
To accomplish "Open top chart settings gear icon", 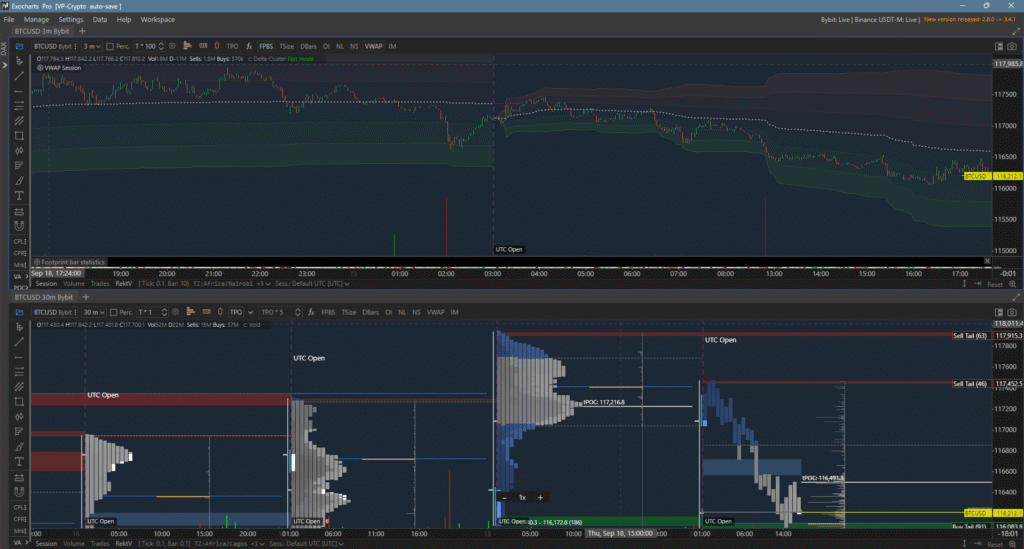I will (173, 46).
